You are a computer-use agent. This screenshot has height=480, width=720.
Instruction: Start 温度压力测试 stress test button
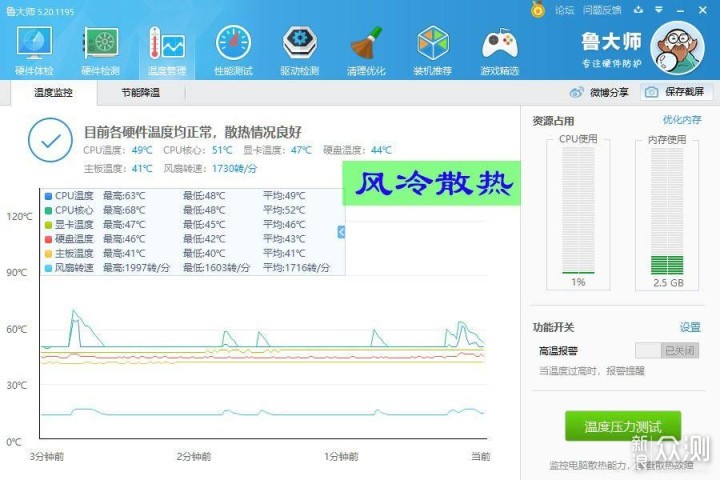click(623, 427)
